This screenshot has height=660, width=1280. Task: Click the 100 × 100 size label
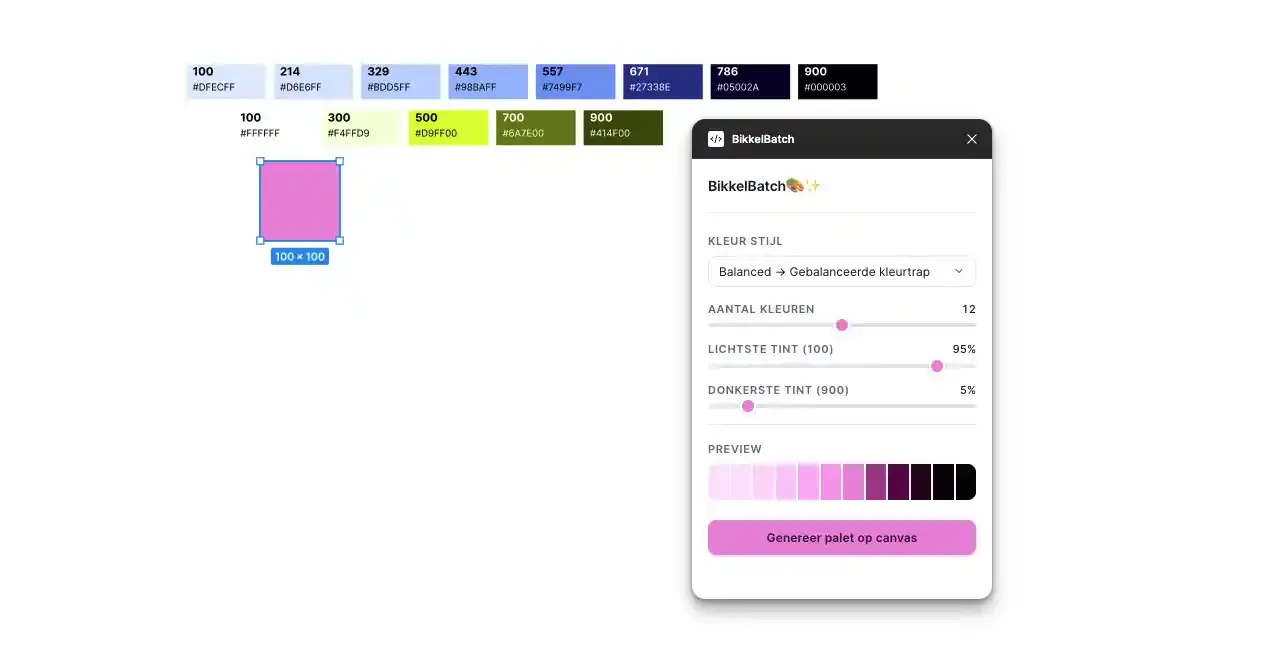click(x=300, y=257)
